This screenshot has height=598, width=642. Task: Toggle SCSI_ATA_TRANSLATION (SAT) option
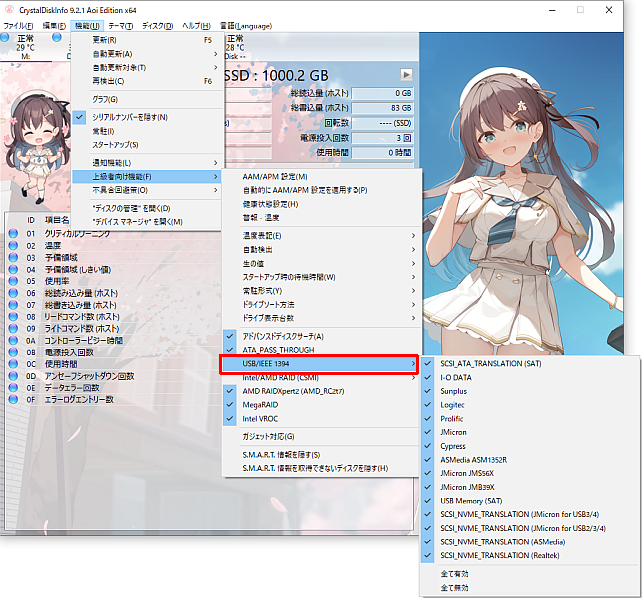530,363
